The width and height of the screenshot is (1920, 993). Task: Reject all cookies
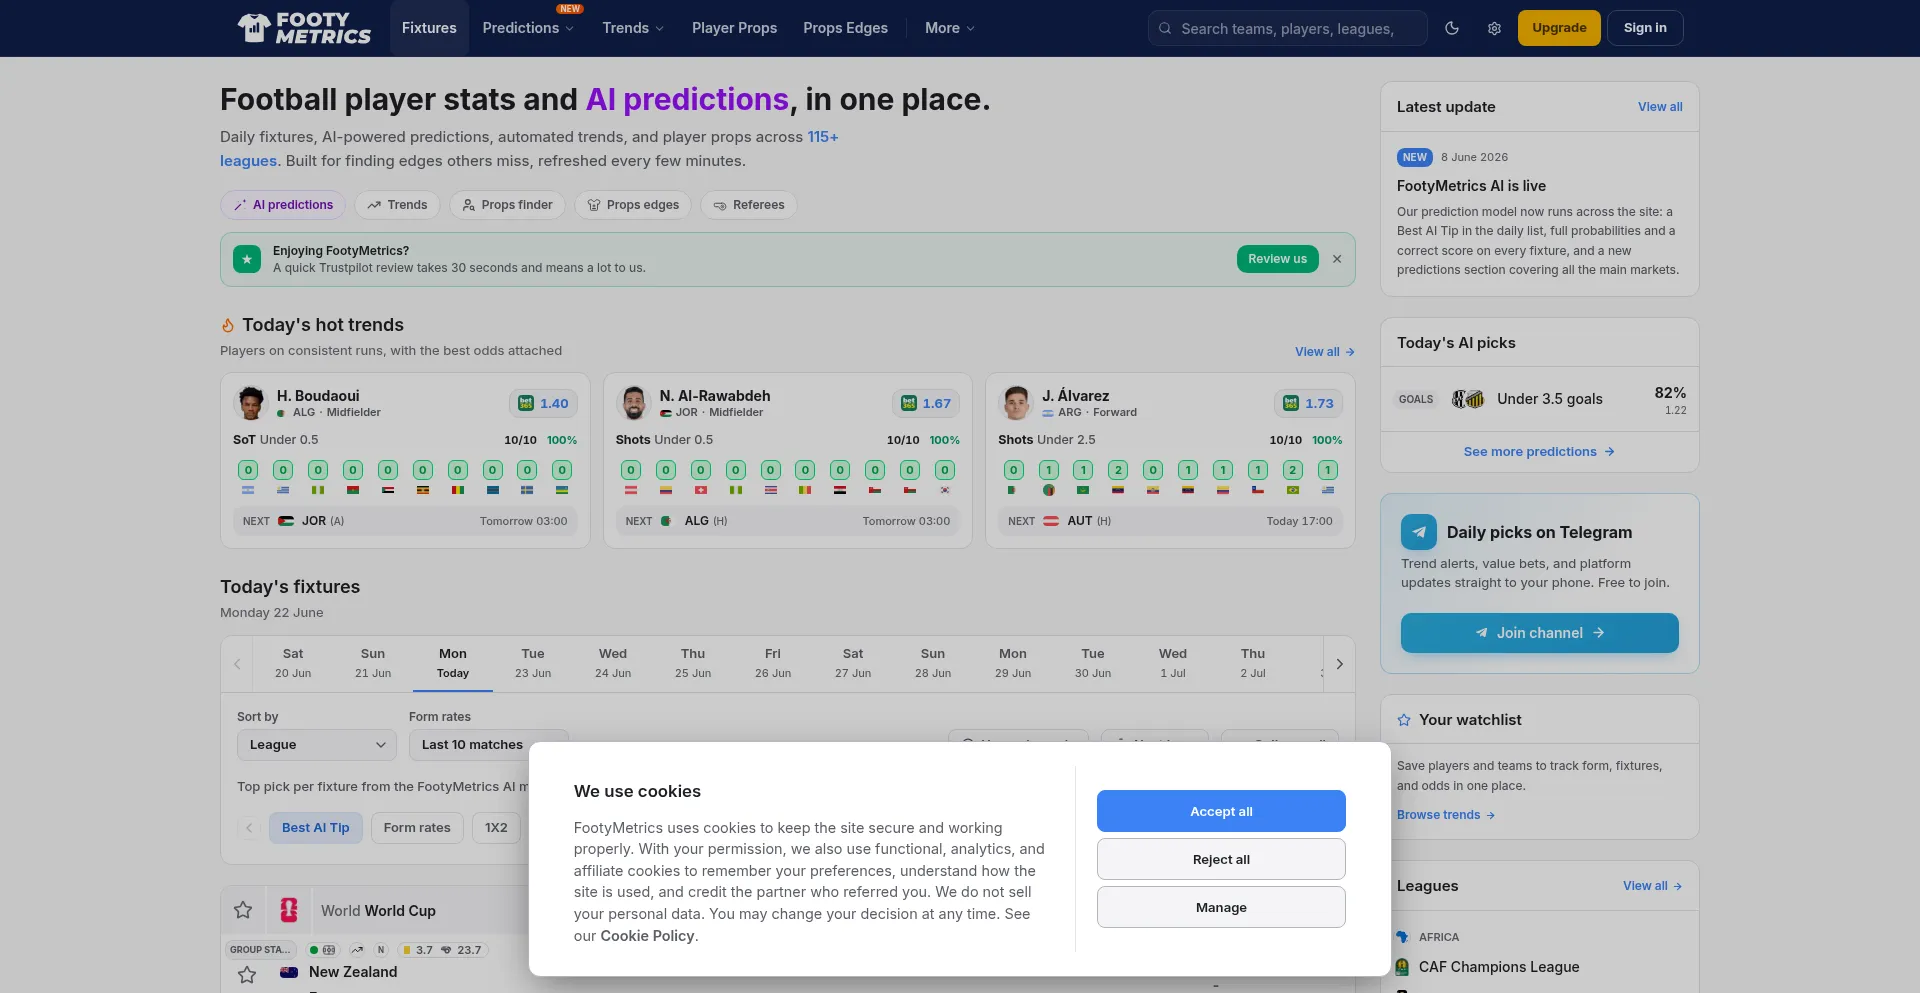click(x=1221, y=859)
